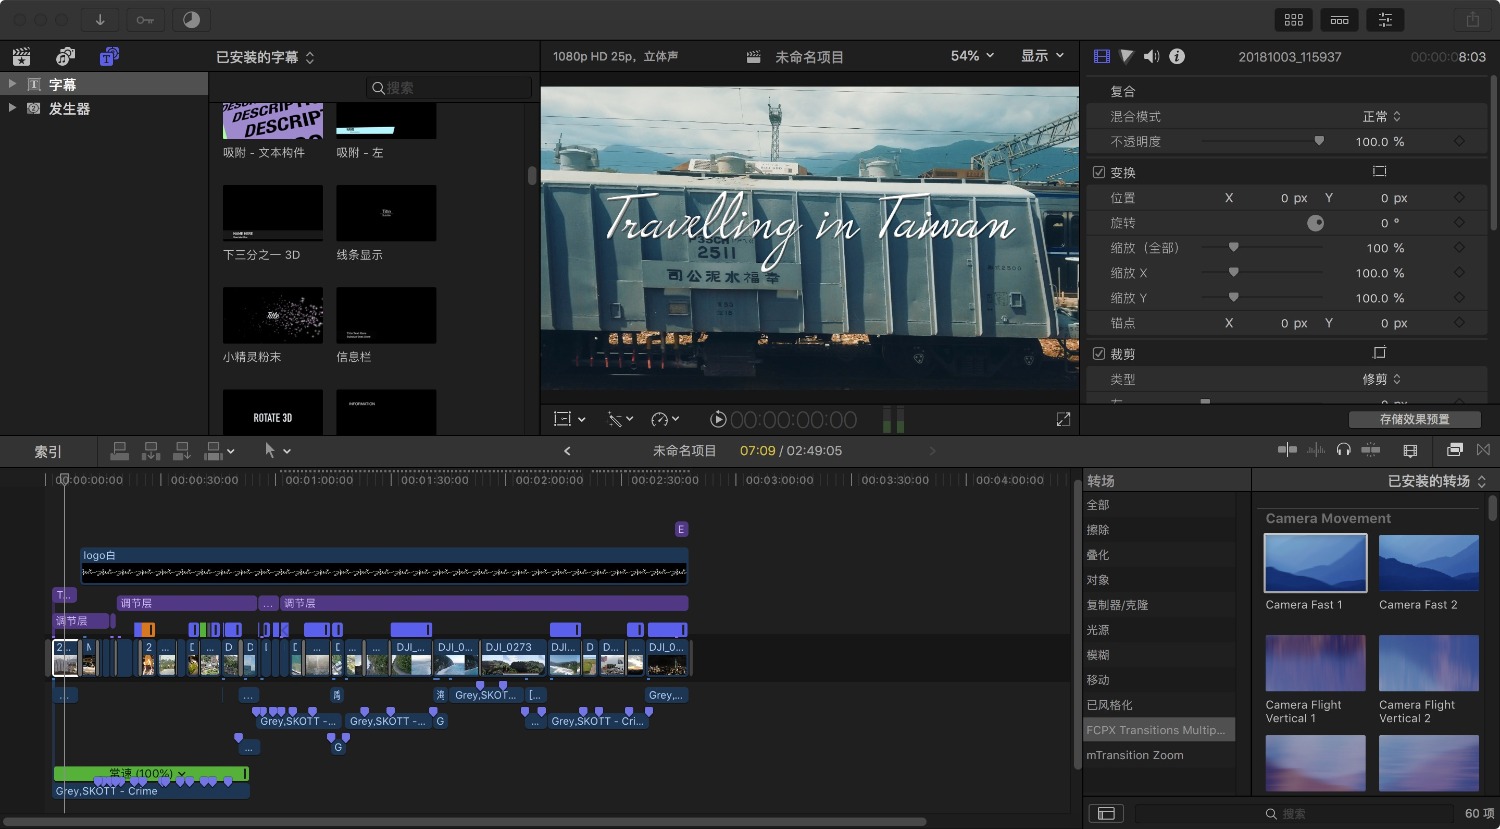Add keyframe for 锚点 anchor point
Screen dimensions: 1500x829
tap(1459, 323)
